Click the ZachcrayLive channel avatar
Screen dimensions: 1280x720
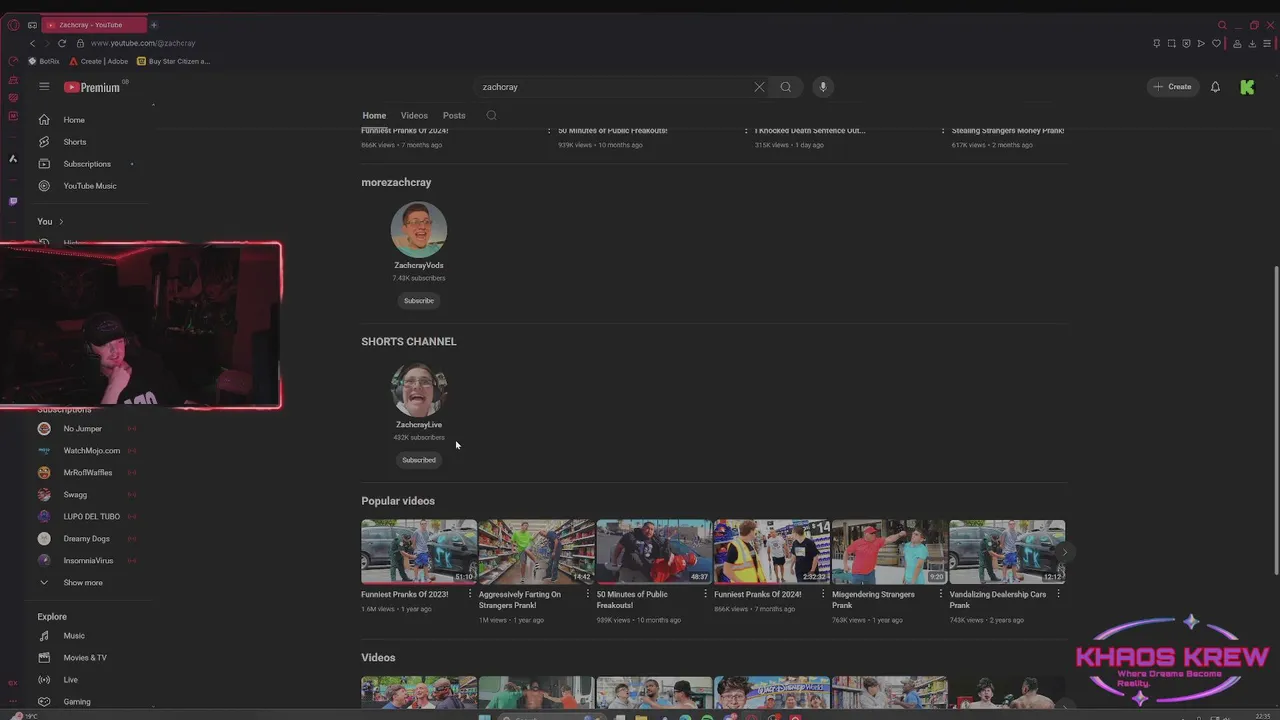pyautogui.click(x=419, y=389)
